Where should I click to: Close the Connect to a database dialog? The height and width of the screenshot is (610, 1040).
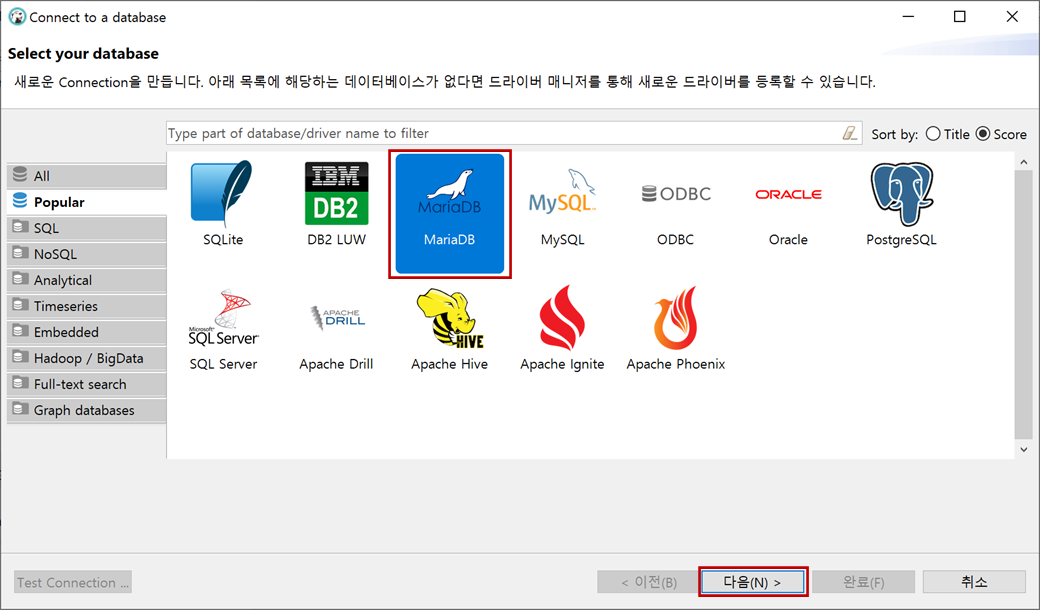1011,17
